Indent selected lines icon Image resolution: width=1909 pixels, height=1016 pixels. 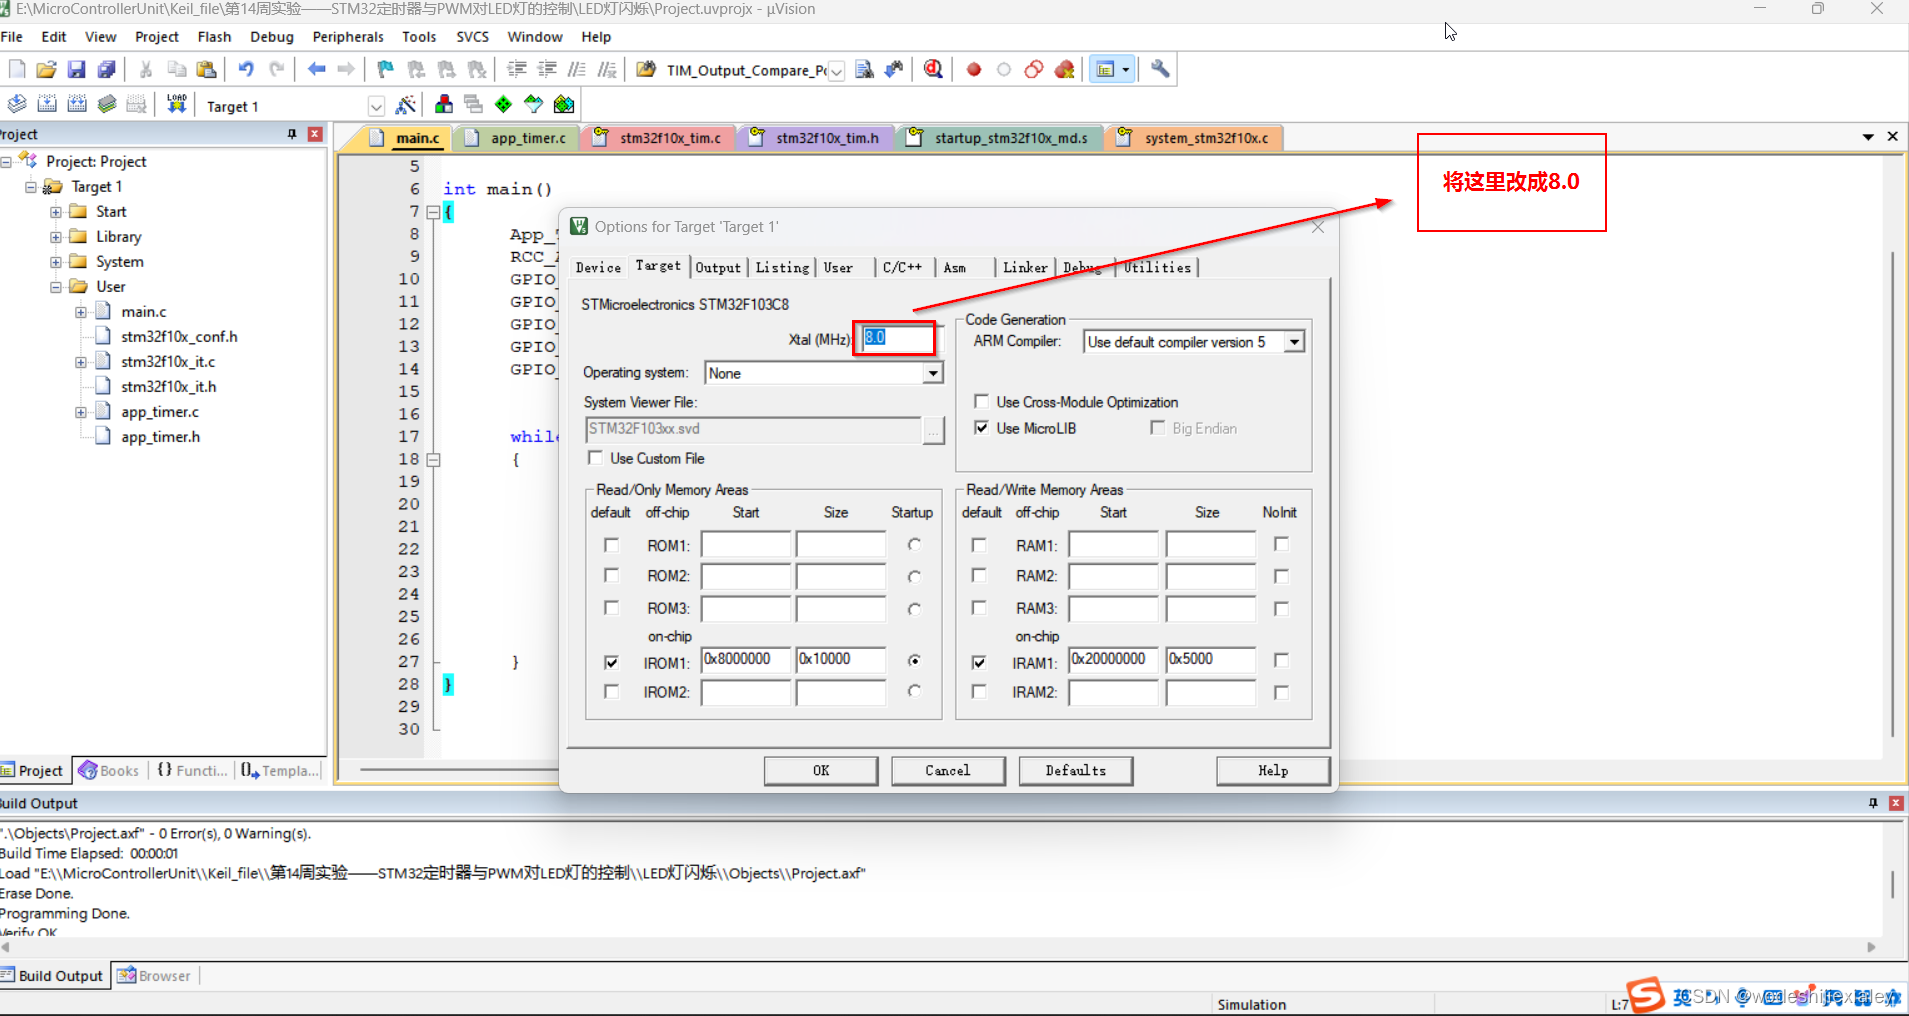(x=517, y=69)
